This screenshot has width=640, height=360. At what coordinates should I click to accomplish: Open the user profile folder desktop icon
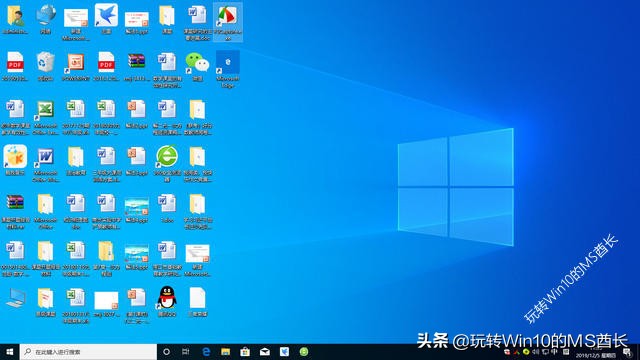tap(15, 19)
